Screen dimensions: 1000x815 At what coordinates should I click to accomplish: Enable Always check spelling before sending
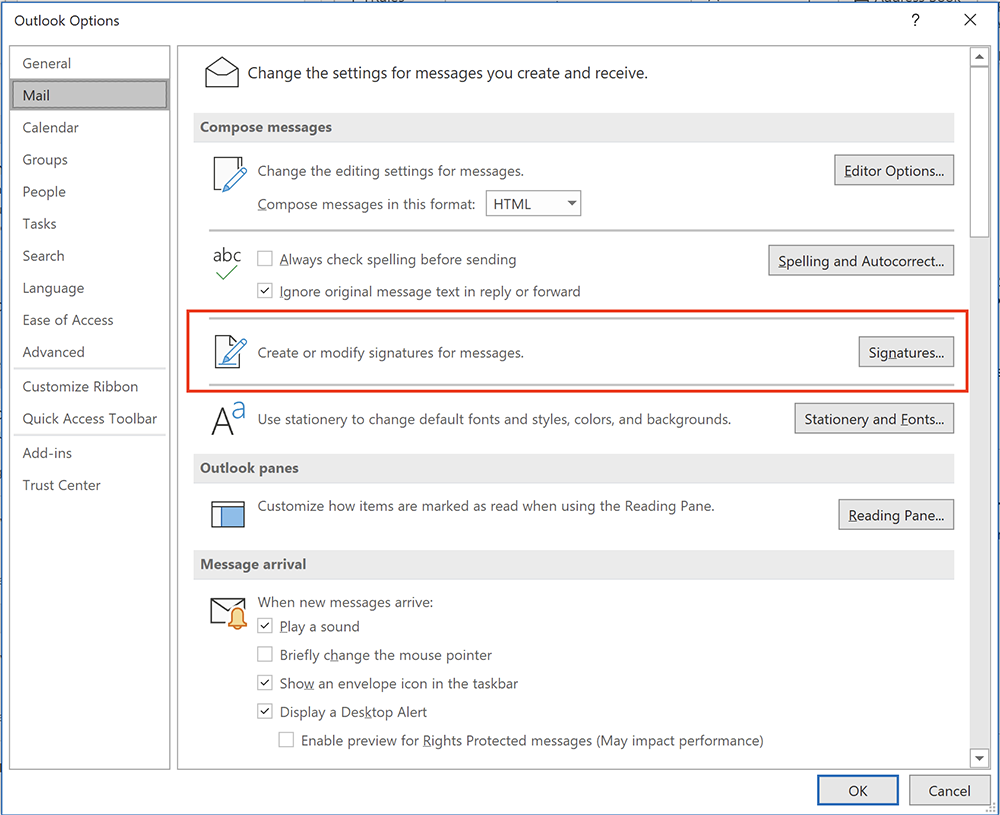coord(265,259)
